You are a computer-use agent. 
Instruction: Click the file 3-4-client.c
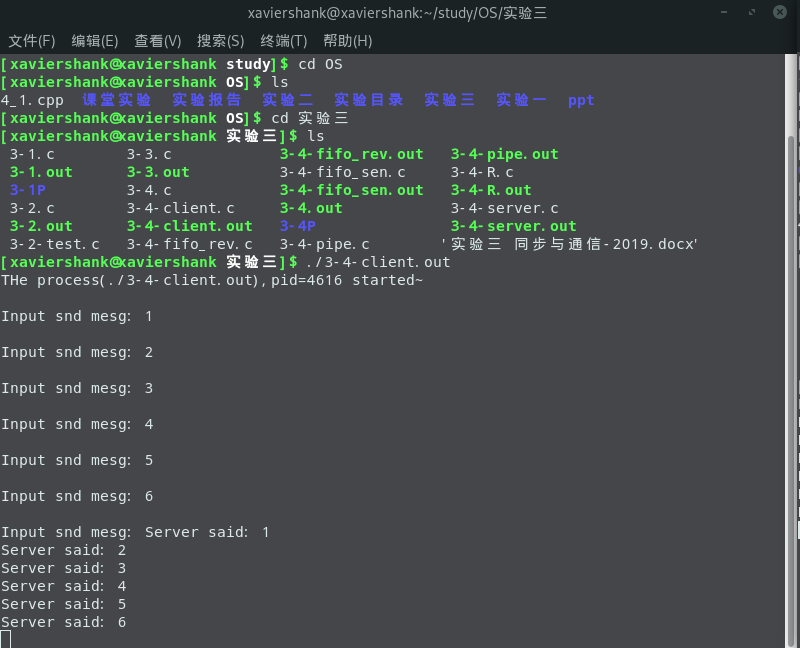pos(181,208)
